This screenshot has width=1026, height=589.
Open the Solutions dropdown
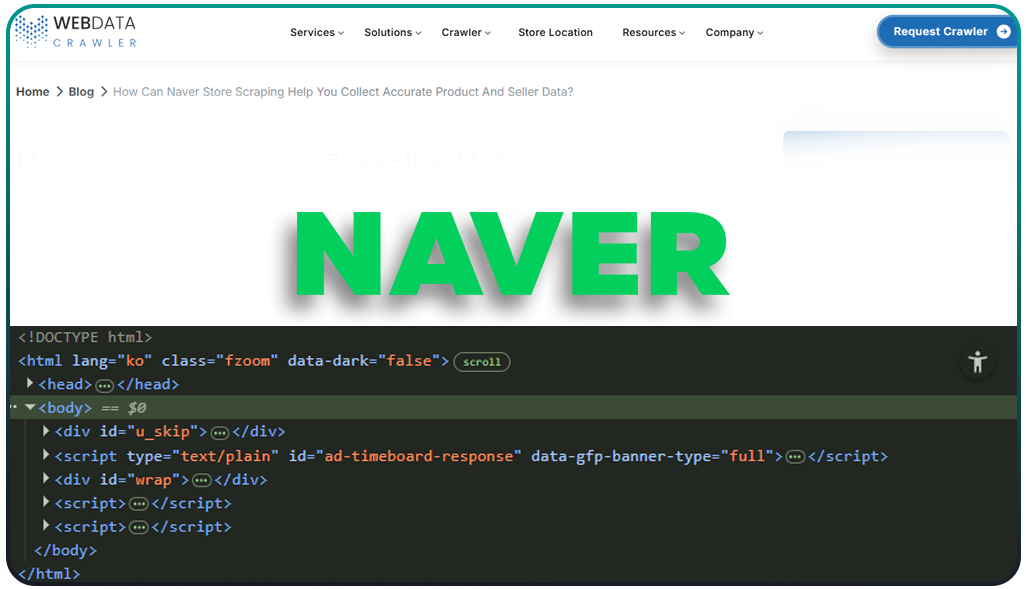click(x=391, y=32)
